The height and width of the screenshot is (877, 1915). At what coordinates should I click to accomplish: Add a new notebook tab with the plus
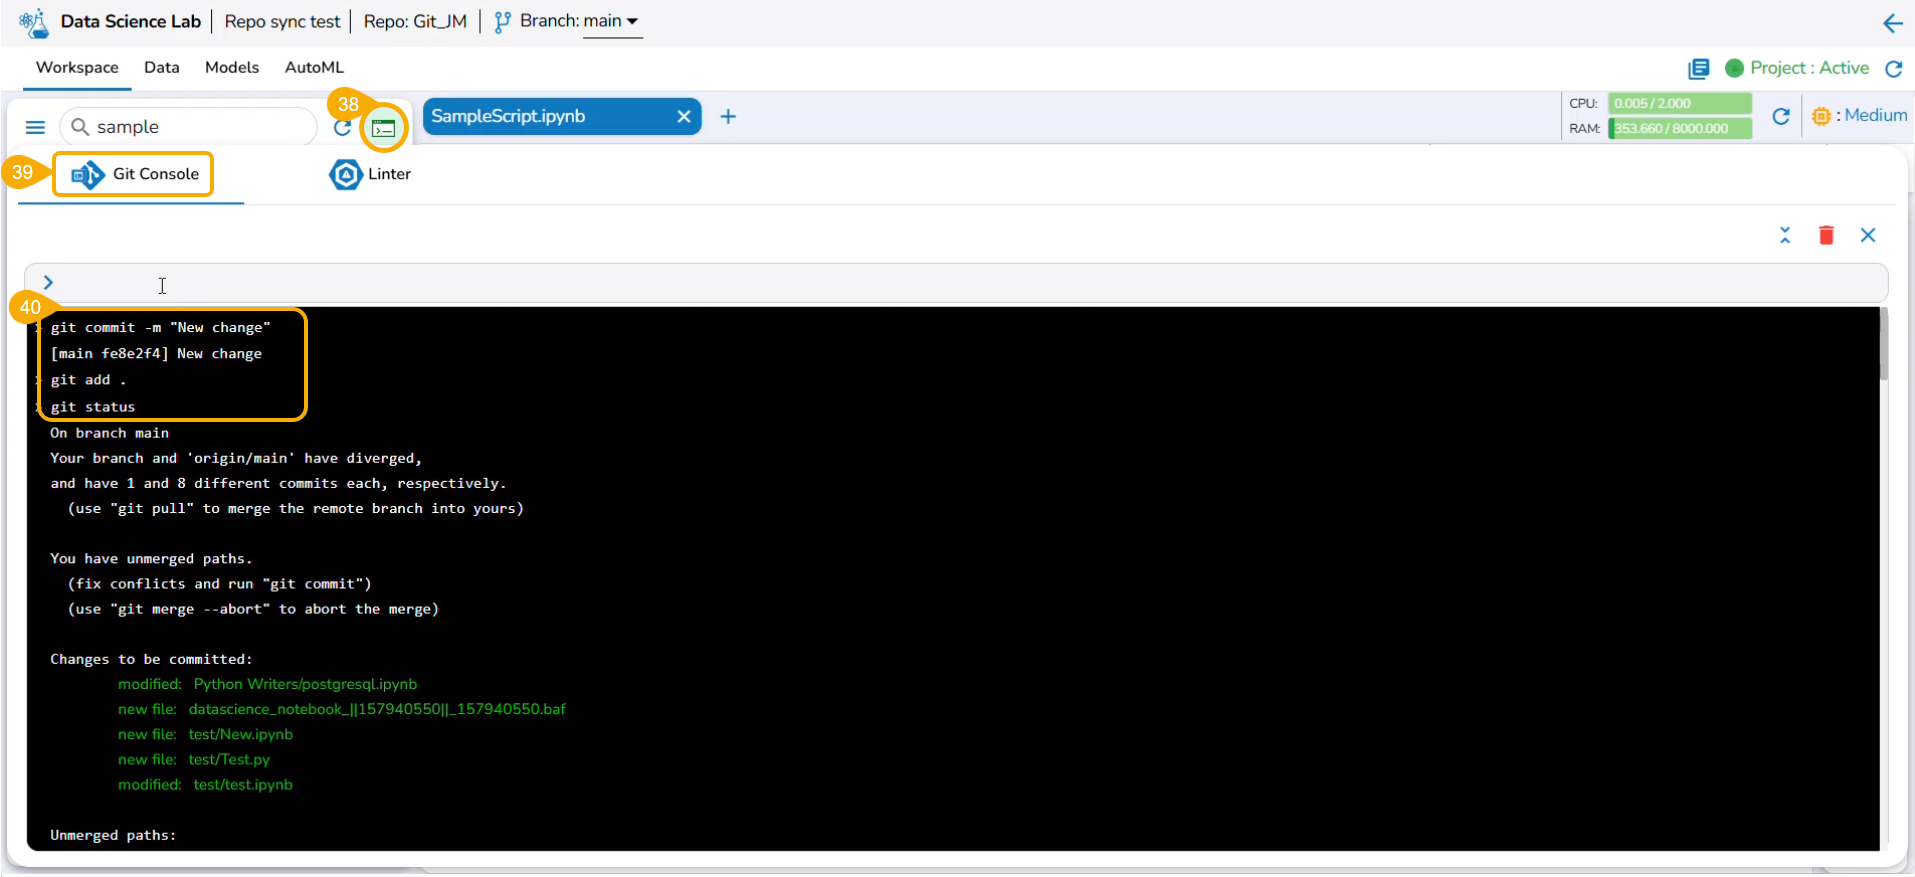click(x=728, y=117)
